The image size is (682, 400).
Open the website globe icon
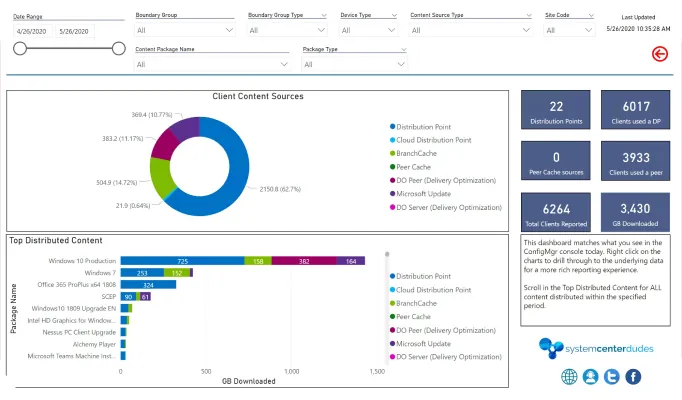tap(569, 377)
